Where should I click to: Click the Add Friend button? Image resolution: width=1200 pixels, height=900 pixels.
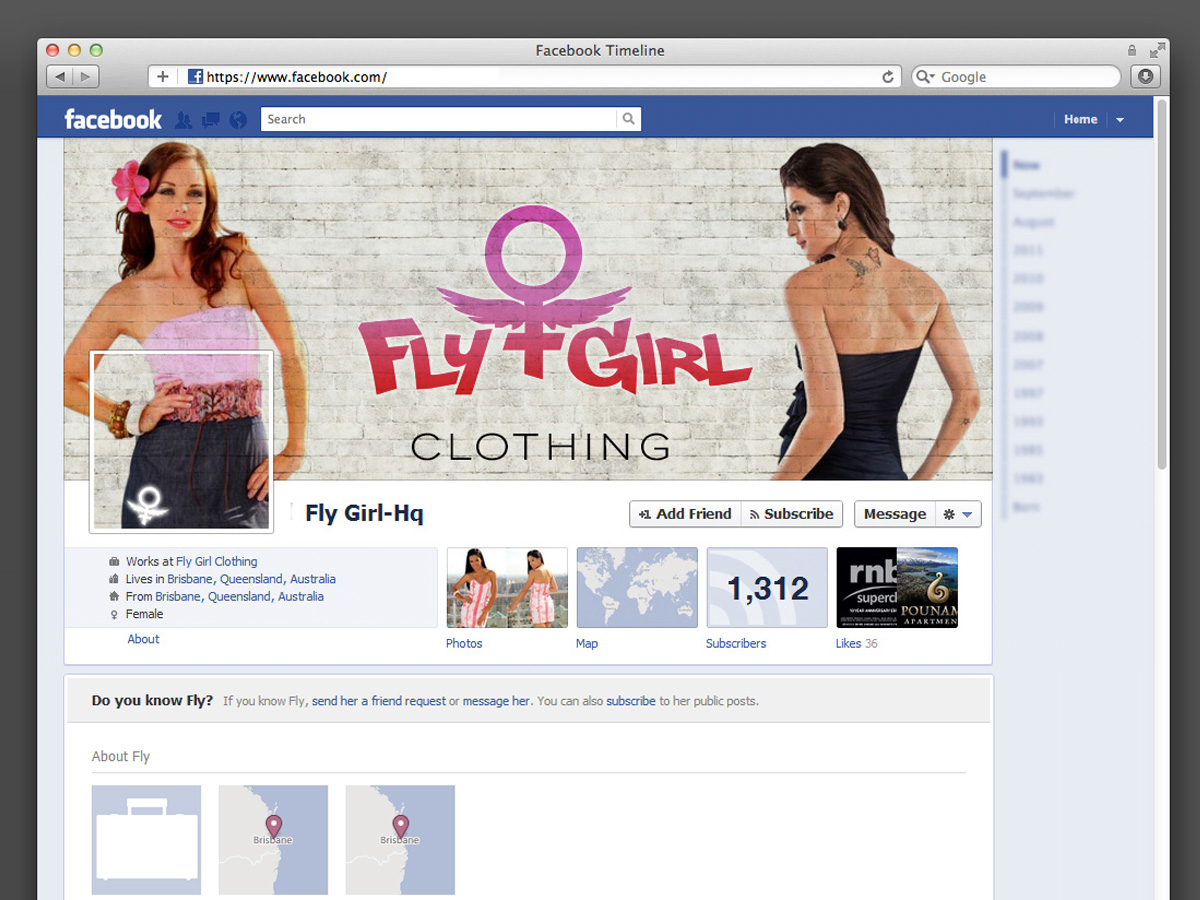(x=685, y=514)
